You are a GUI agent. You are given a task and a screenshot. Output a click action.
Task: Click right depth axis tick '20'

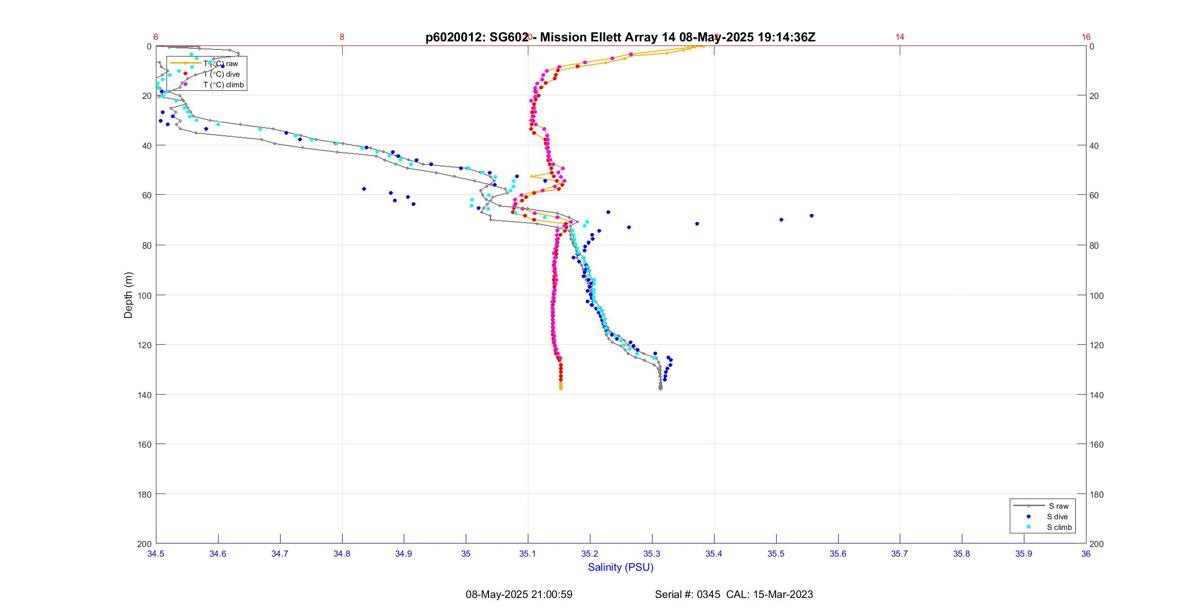(x=1096, y=96)
